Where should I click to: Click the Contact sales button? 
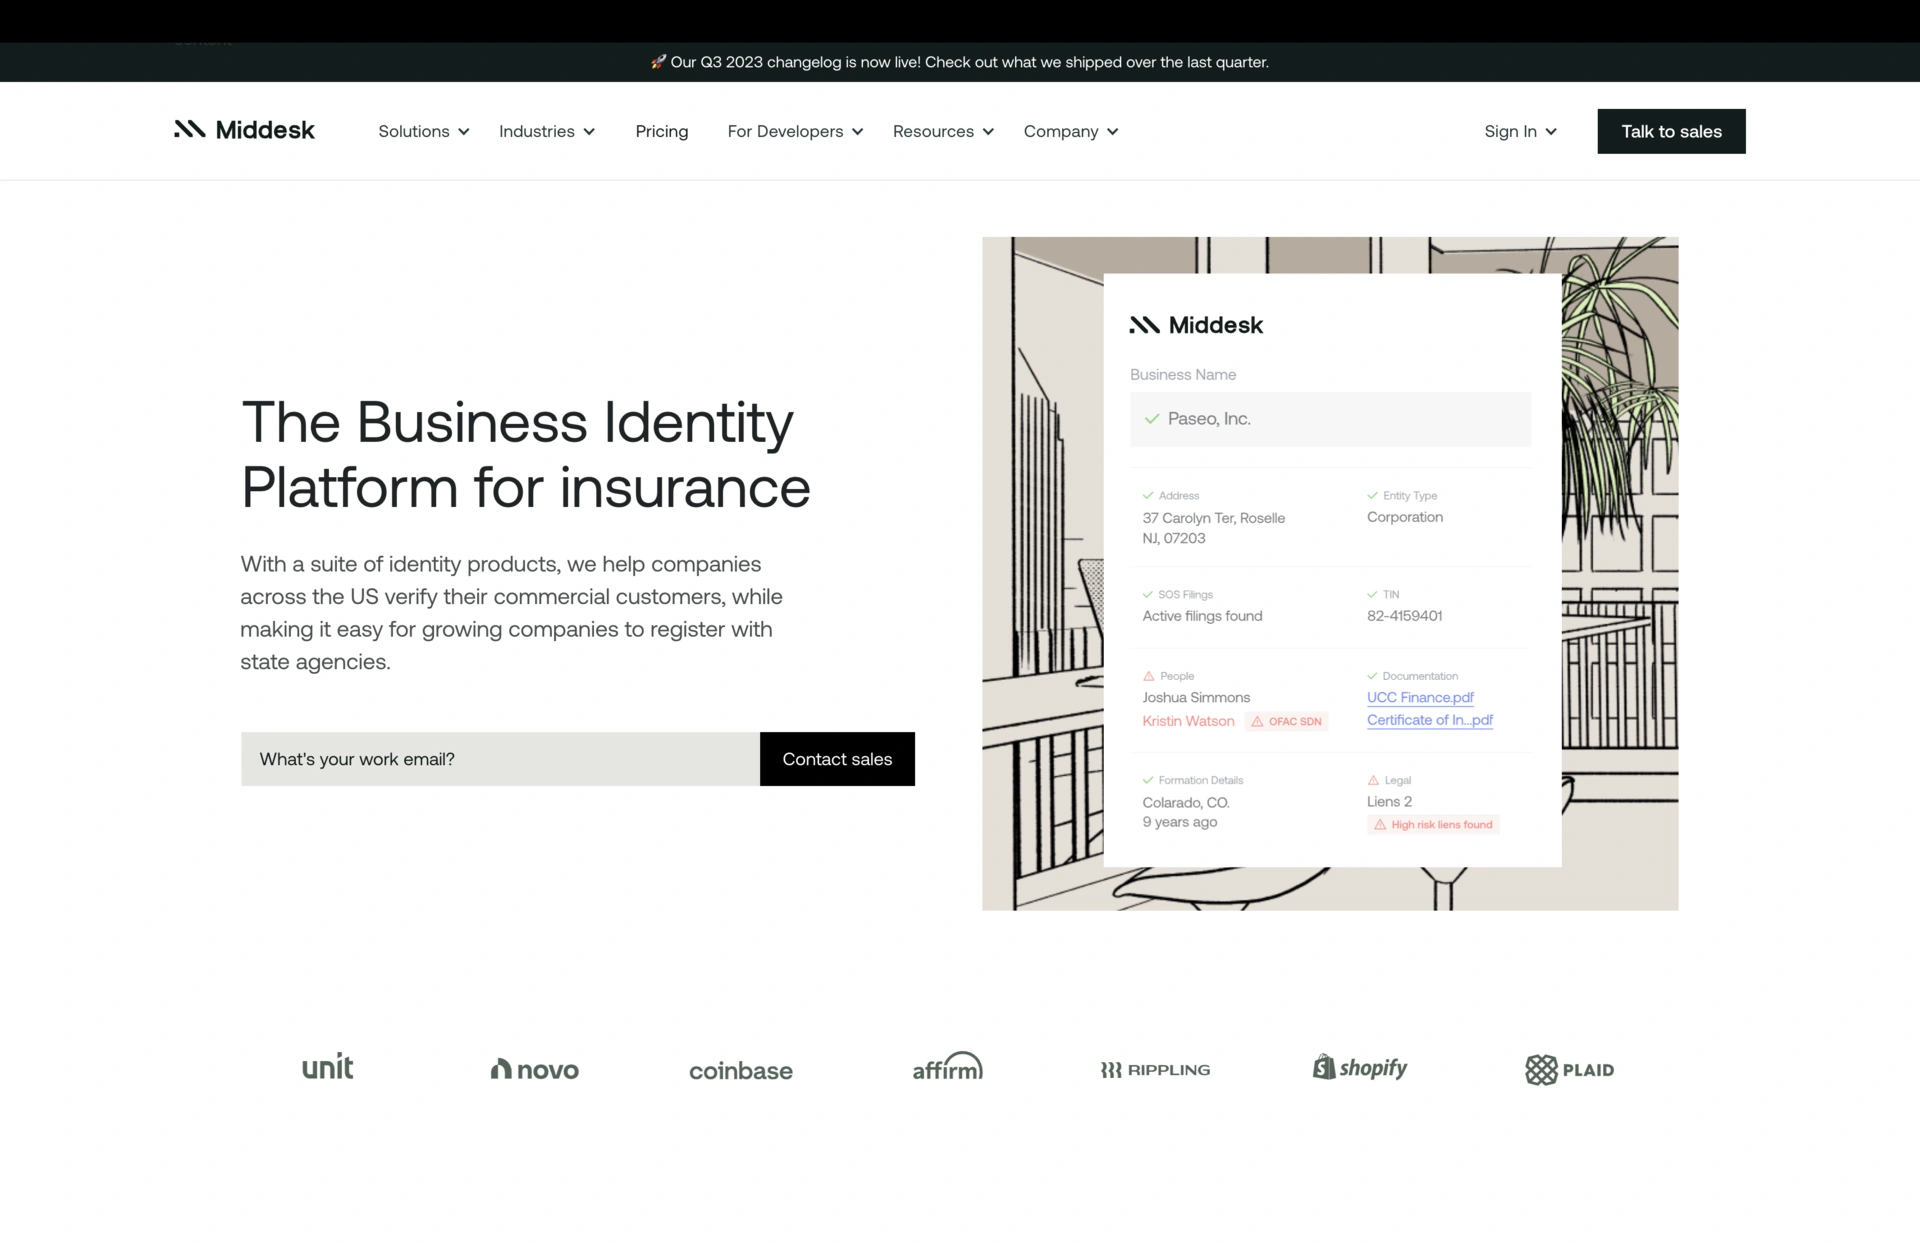tap(836, 759)
